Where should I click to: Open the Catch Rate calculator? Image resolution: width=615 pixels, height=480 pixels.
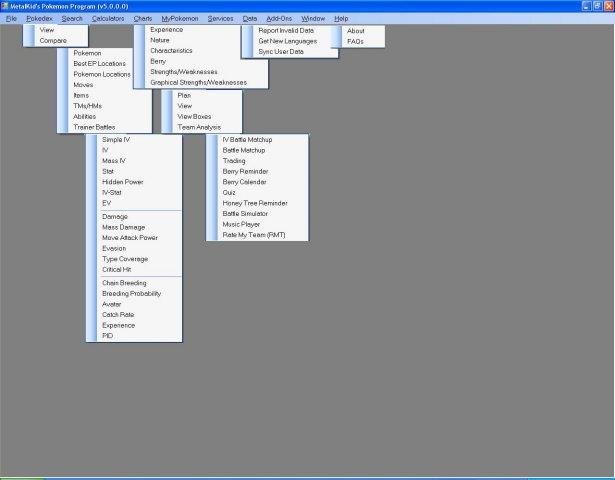point(118,315)
